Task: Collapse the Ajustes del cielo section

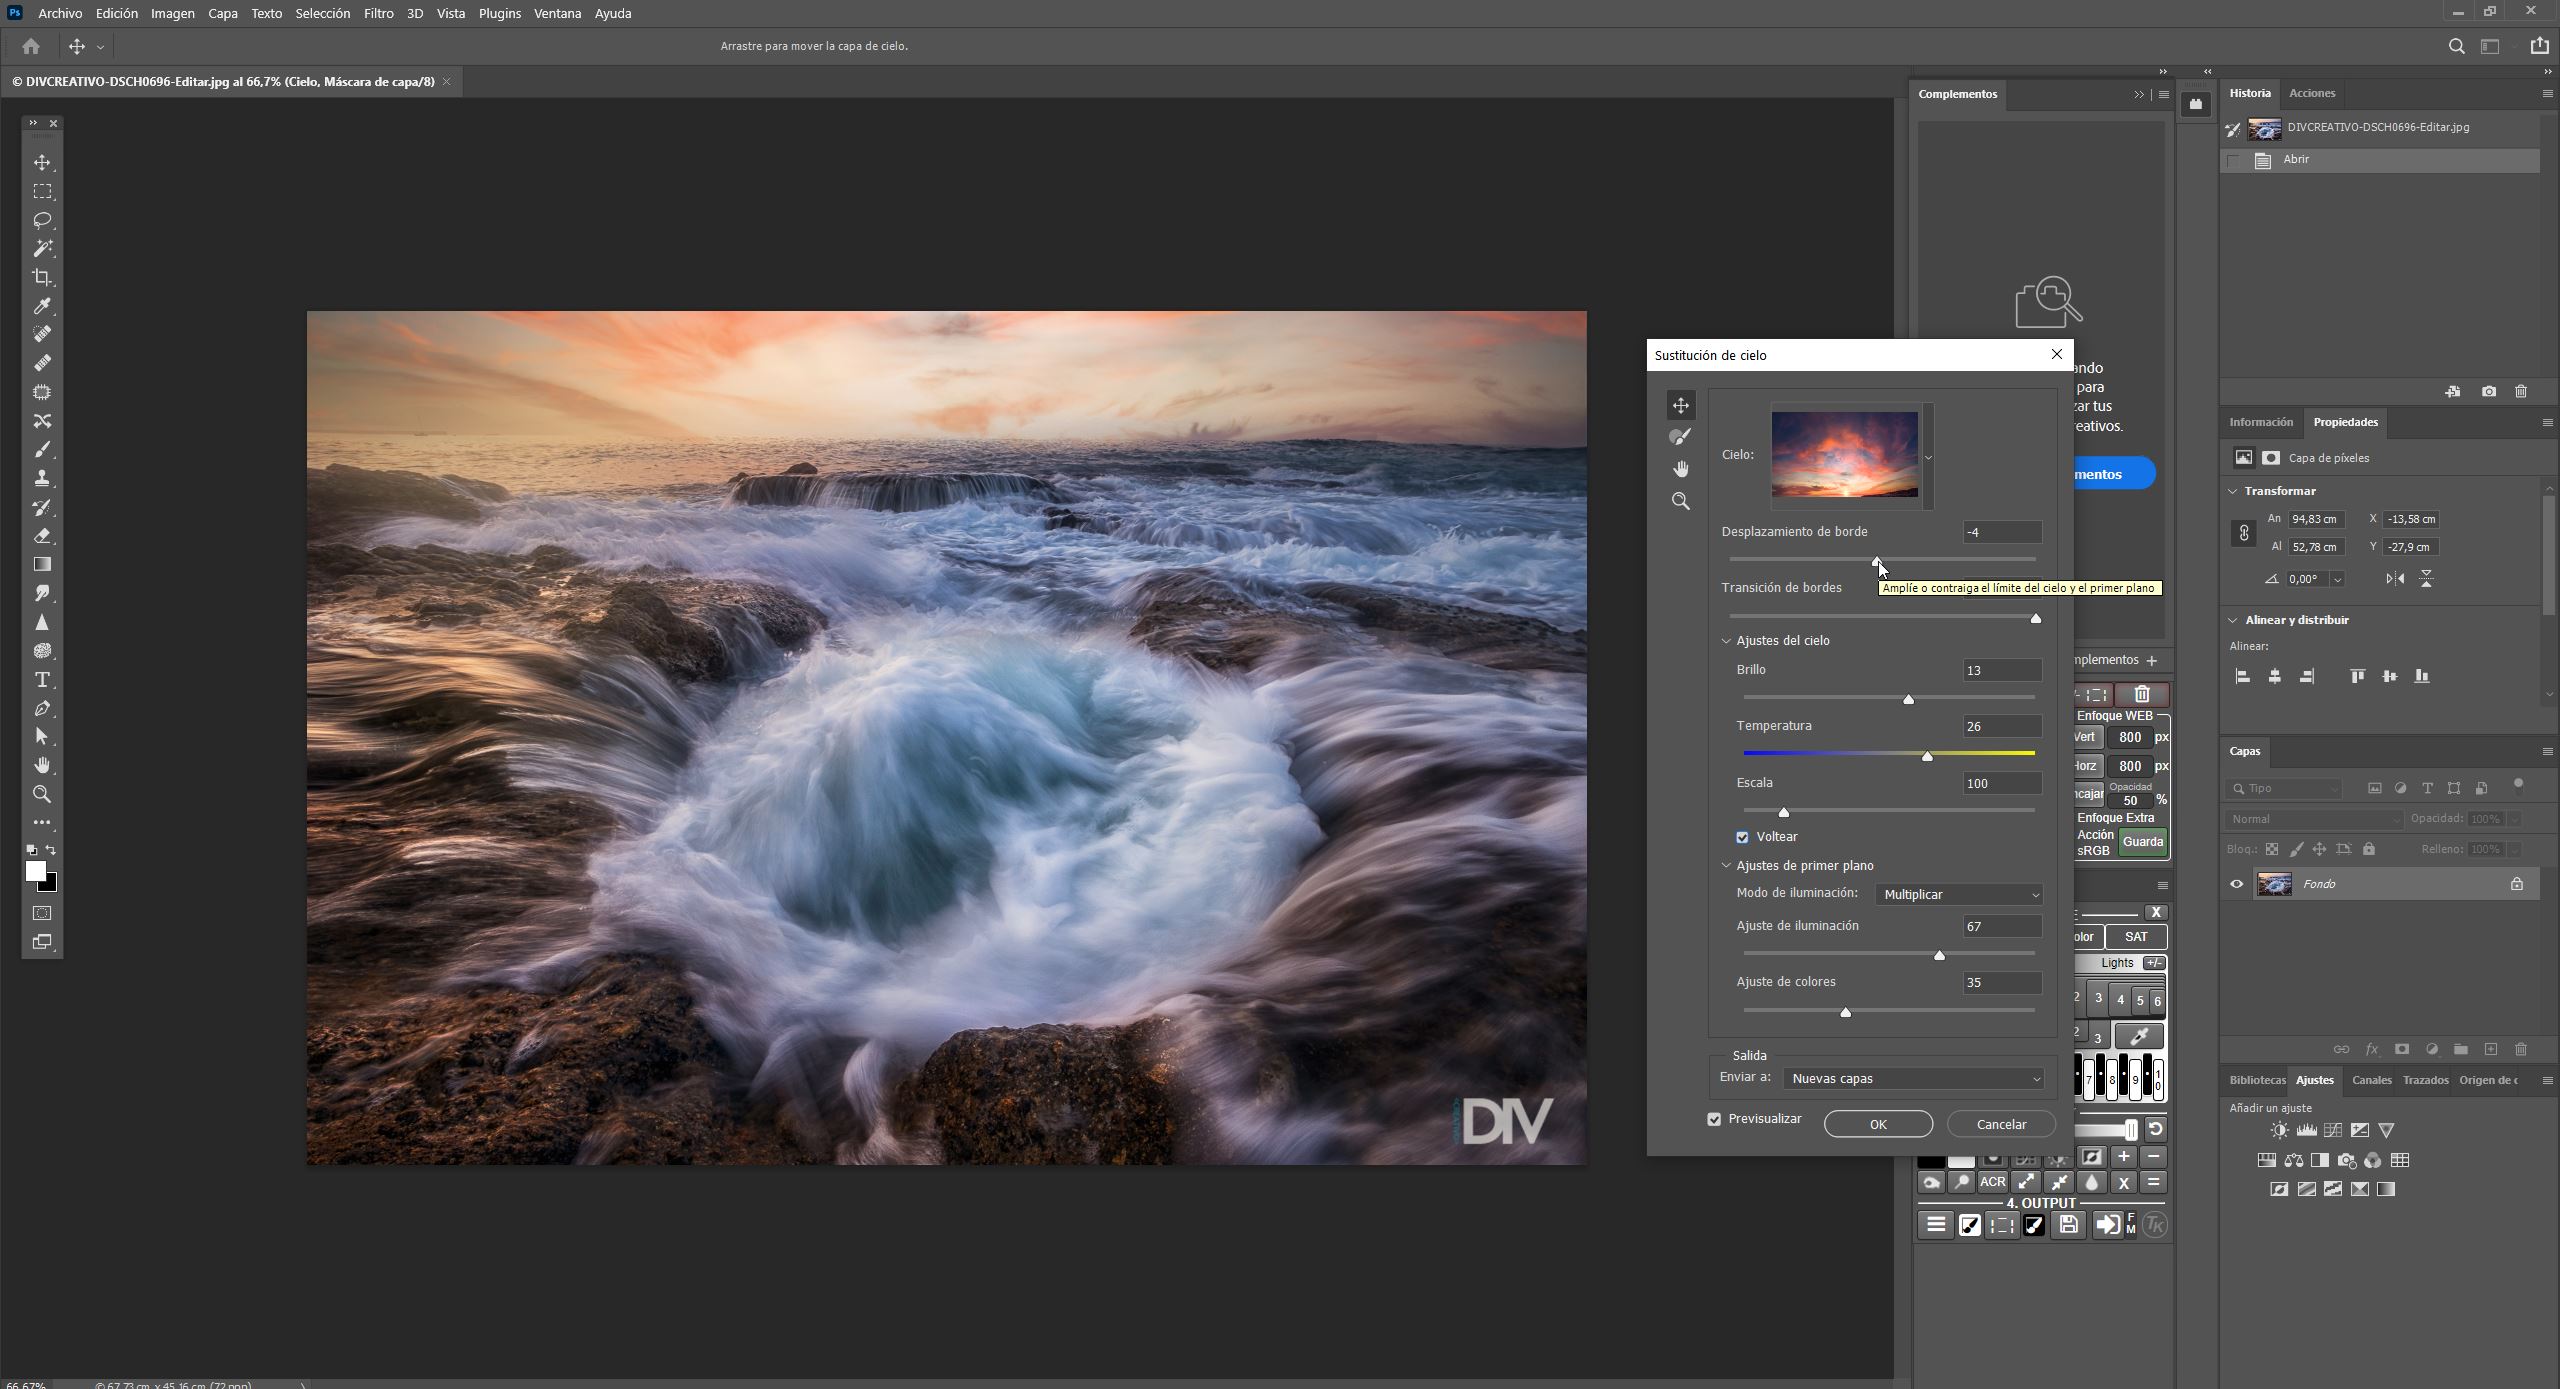Action: pyautogui.click(x=1726, y=642)
